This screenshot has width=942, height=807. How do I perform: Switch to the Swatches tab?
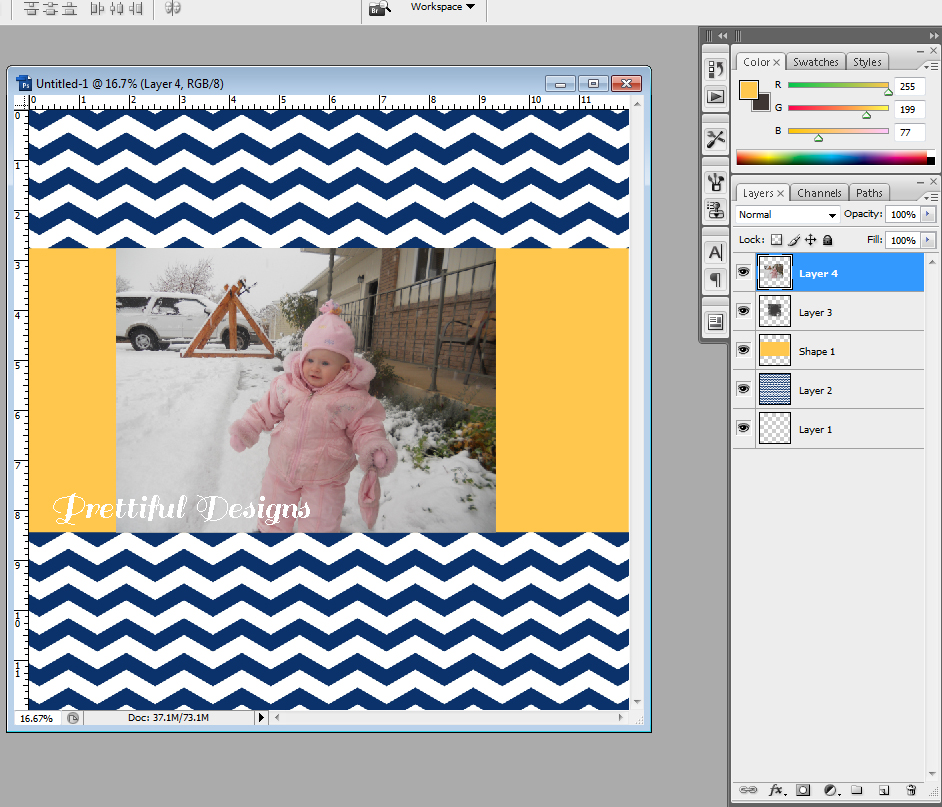pos(815,61)
